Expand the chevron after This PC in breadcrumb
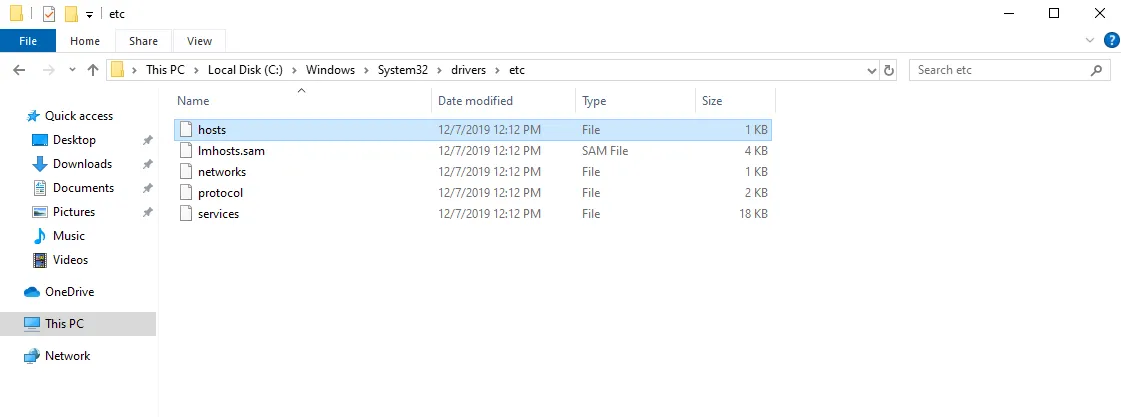 point(197,70)
